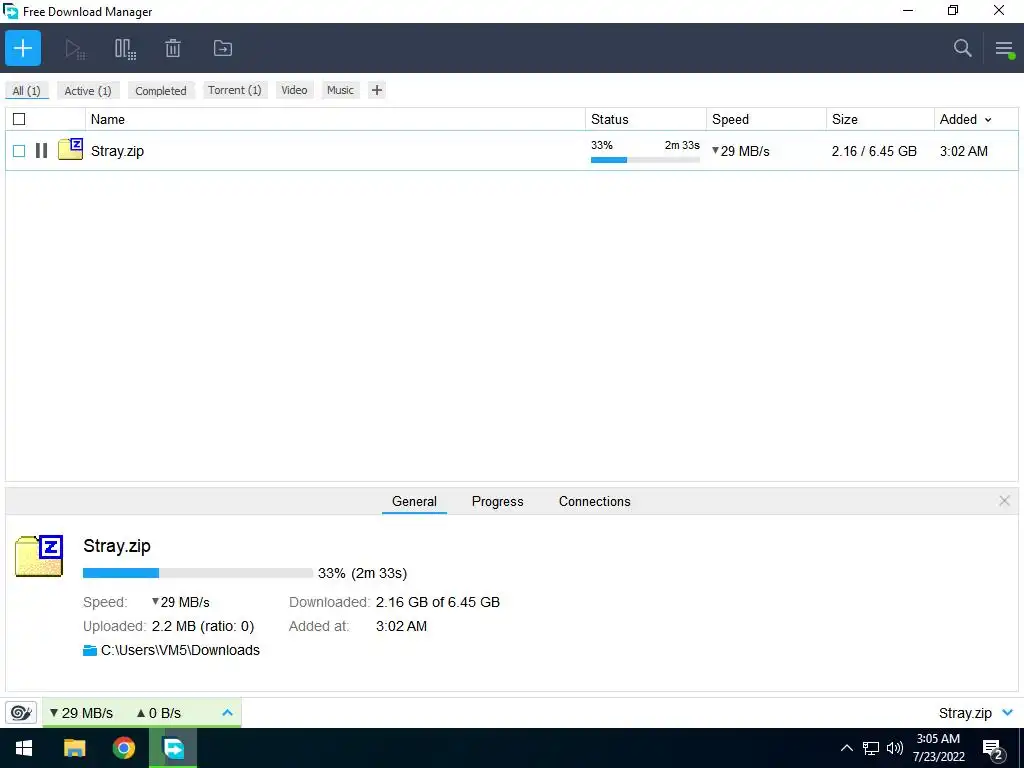This screenshot has height=768, width=1024.
Task: Close the bottom details panel
Action: coord(1004,501)
